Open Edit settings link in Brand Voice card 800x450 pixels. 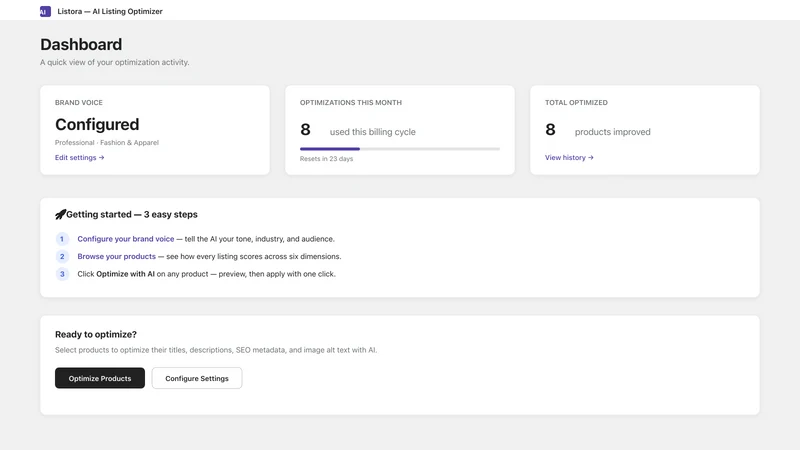tap(80, 158)
